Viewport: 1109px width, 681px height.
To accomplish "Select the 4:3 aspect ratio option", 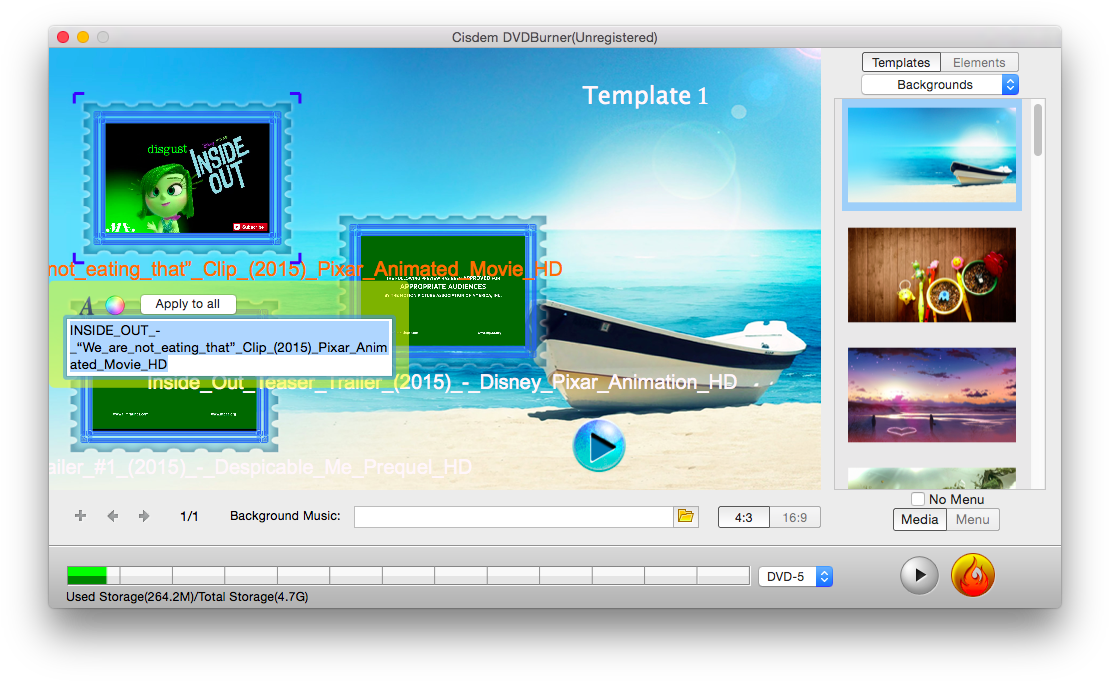I will click(743, 516).
